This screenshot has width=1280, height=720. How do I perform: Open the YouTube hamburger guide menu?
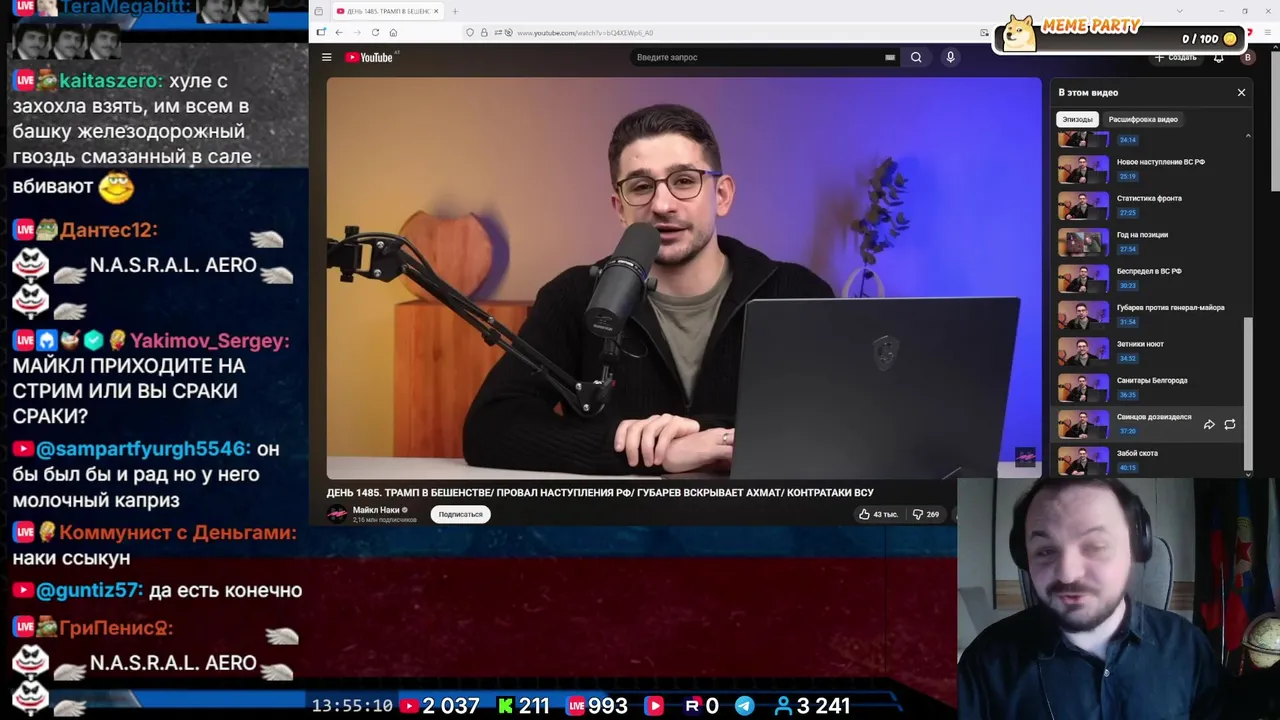coord(326,57)
